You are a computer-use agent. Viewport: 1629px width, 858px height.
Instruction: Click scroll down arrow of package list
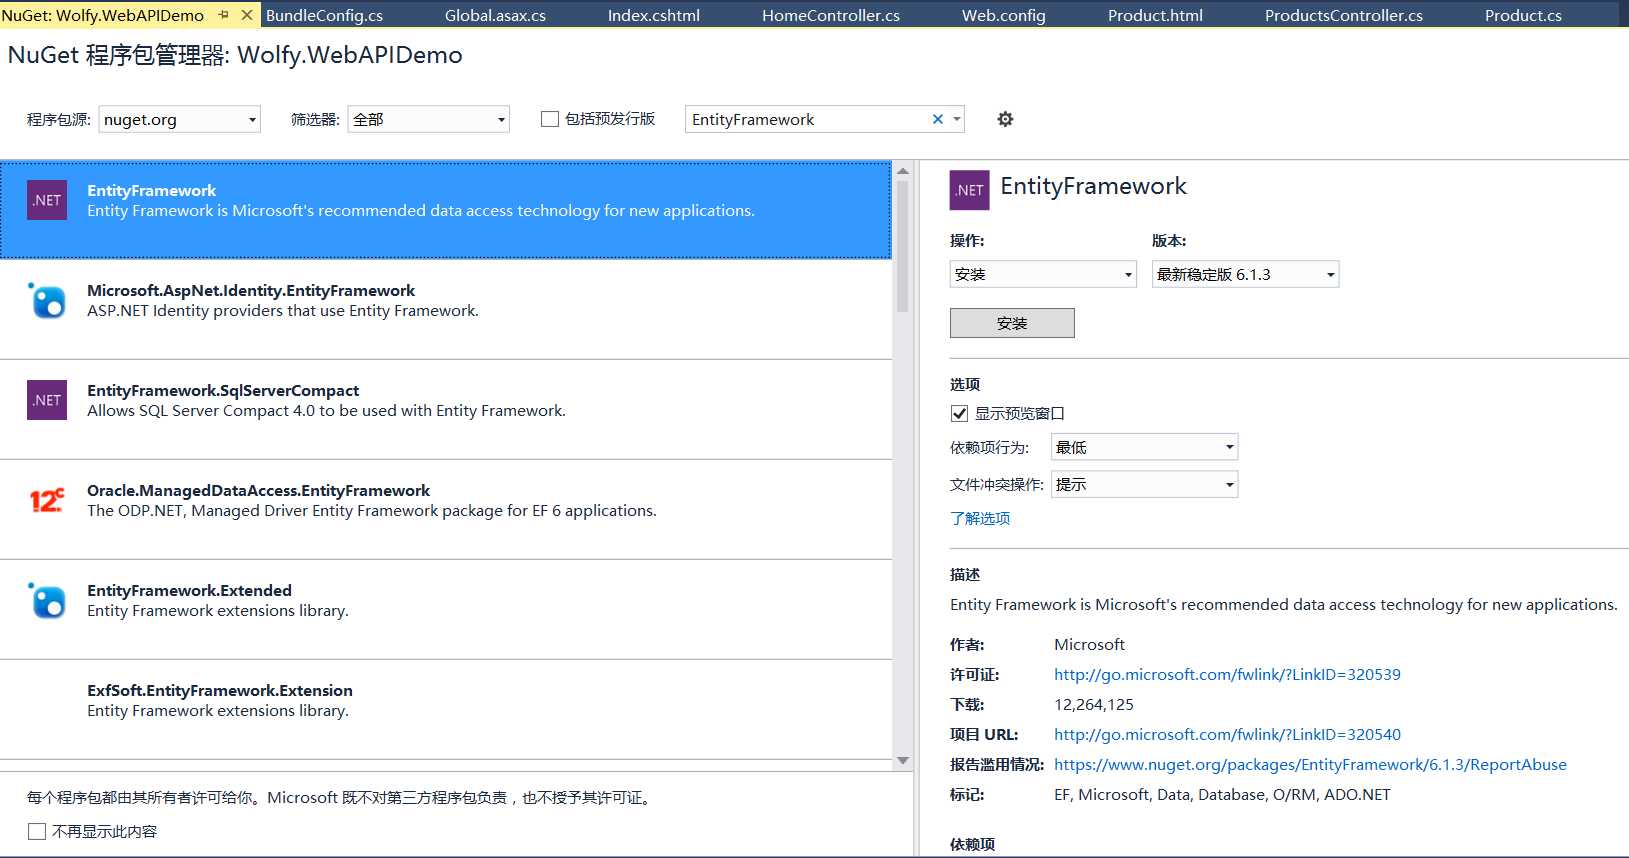tap(903, 761)
